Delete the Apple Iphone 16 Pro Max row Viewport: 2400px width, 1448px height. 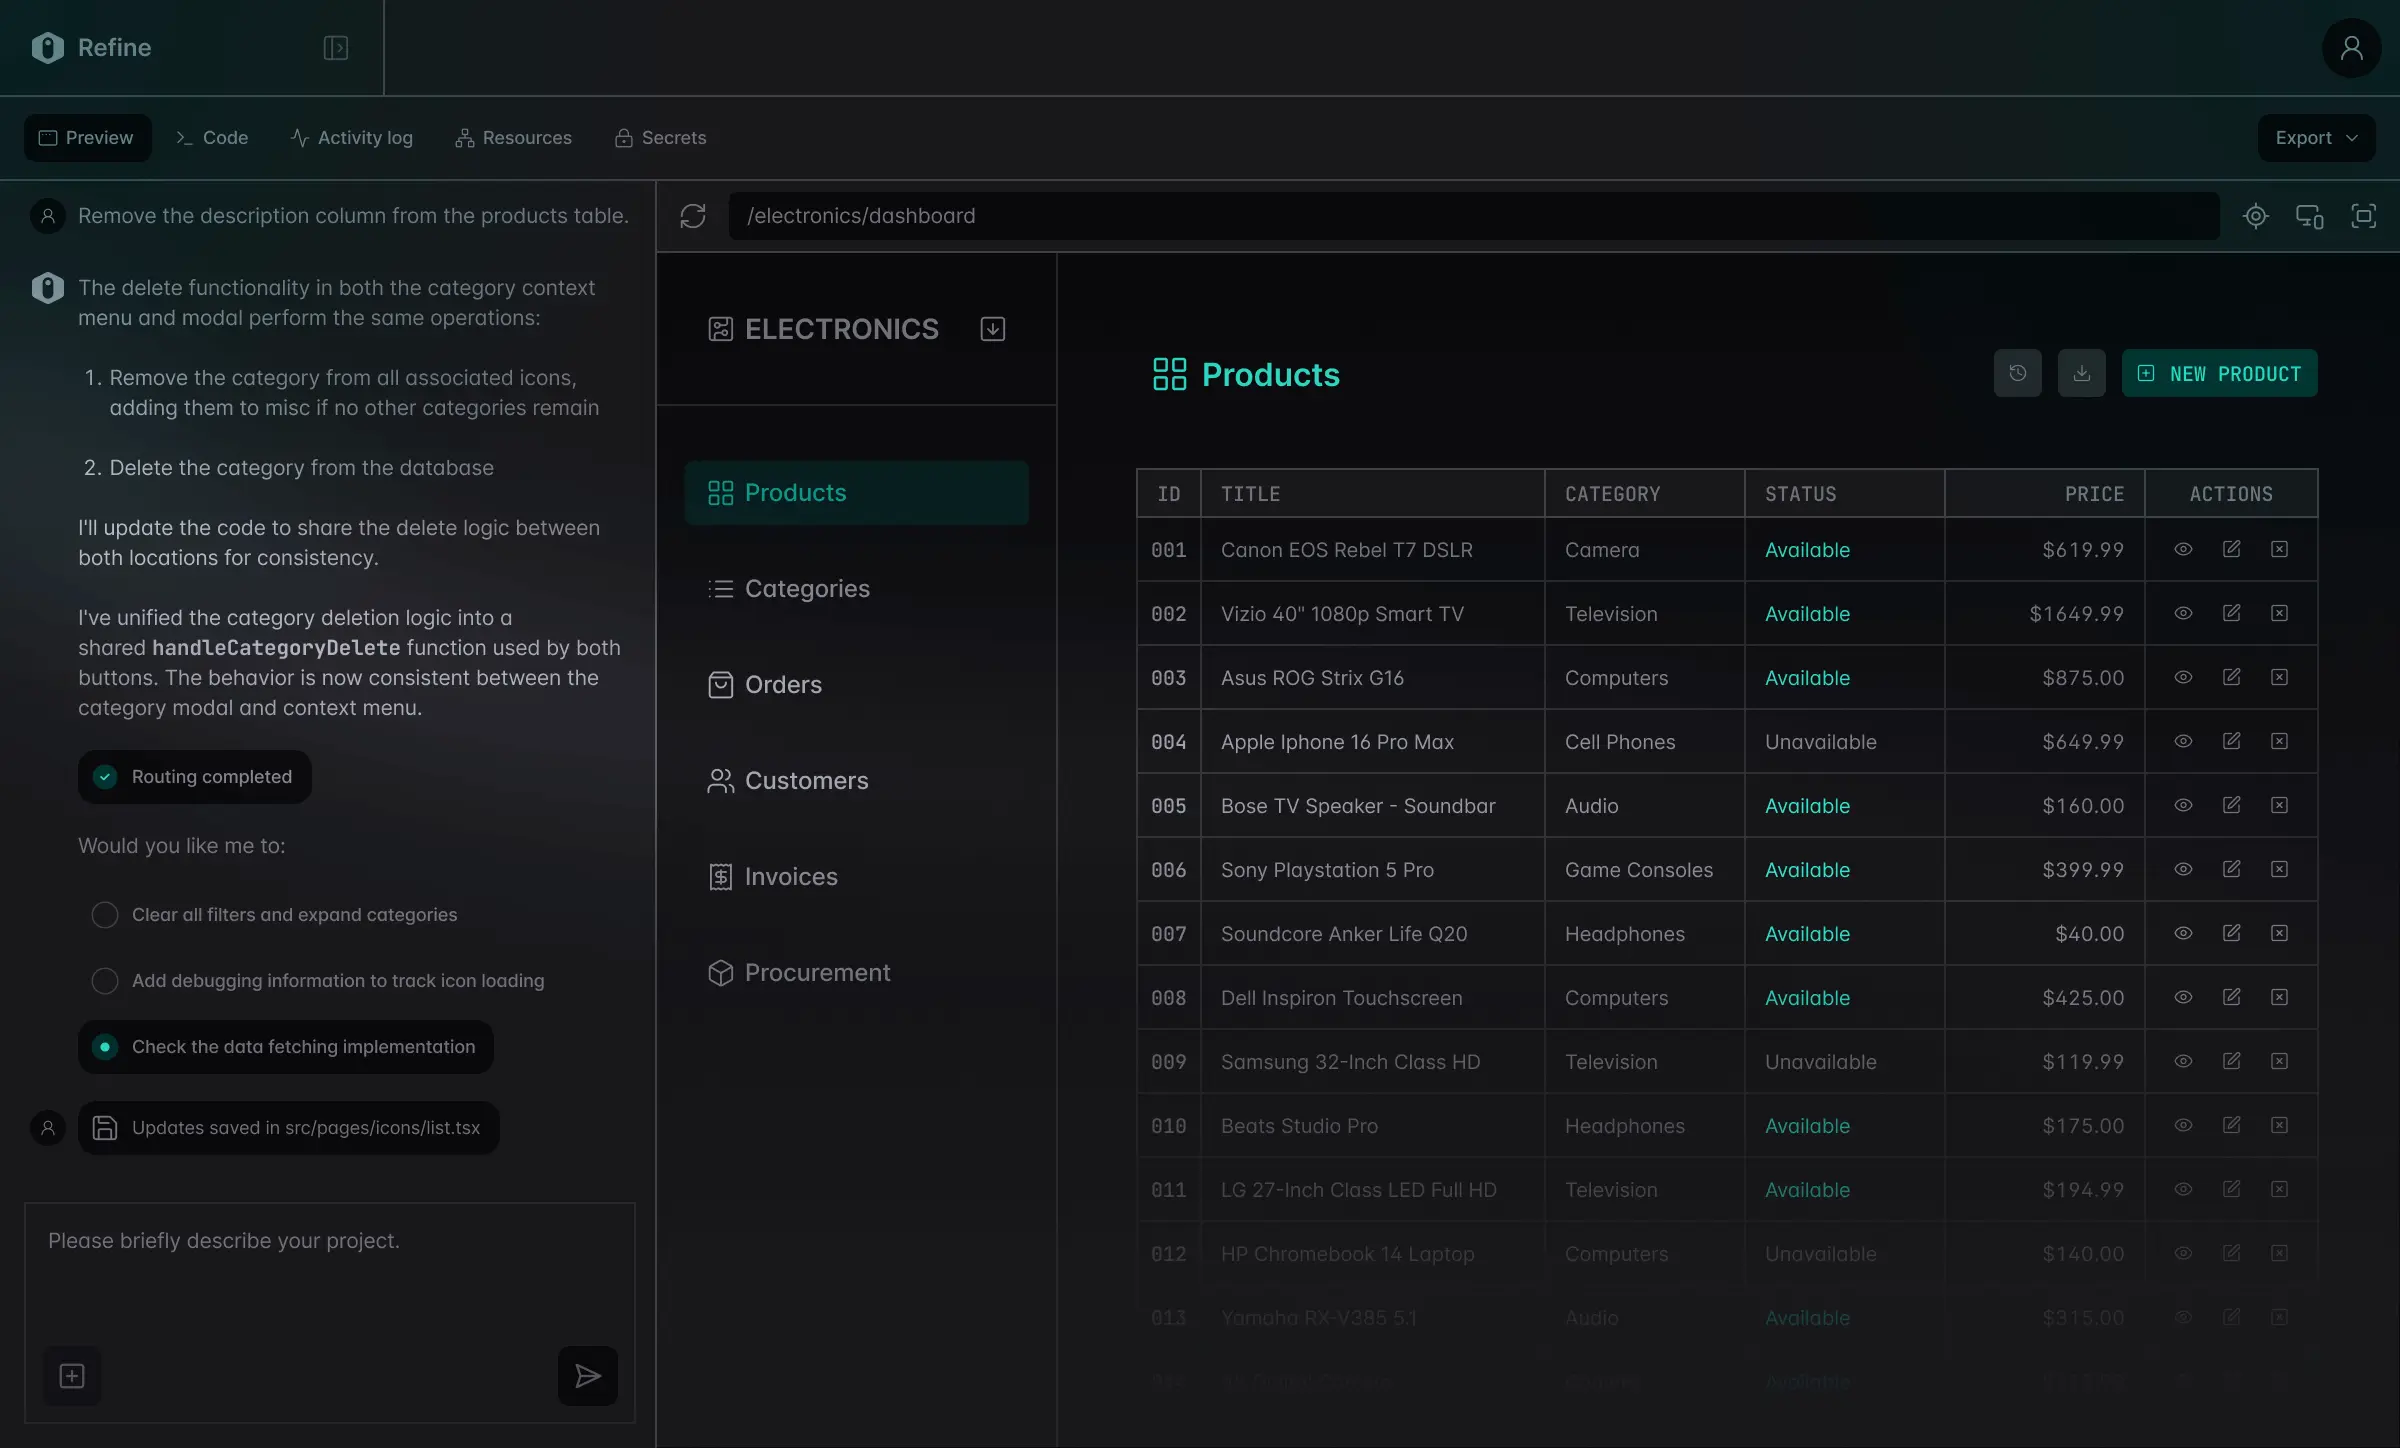(2279, 741)
